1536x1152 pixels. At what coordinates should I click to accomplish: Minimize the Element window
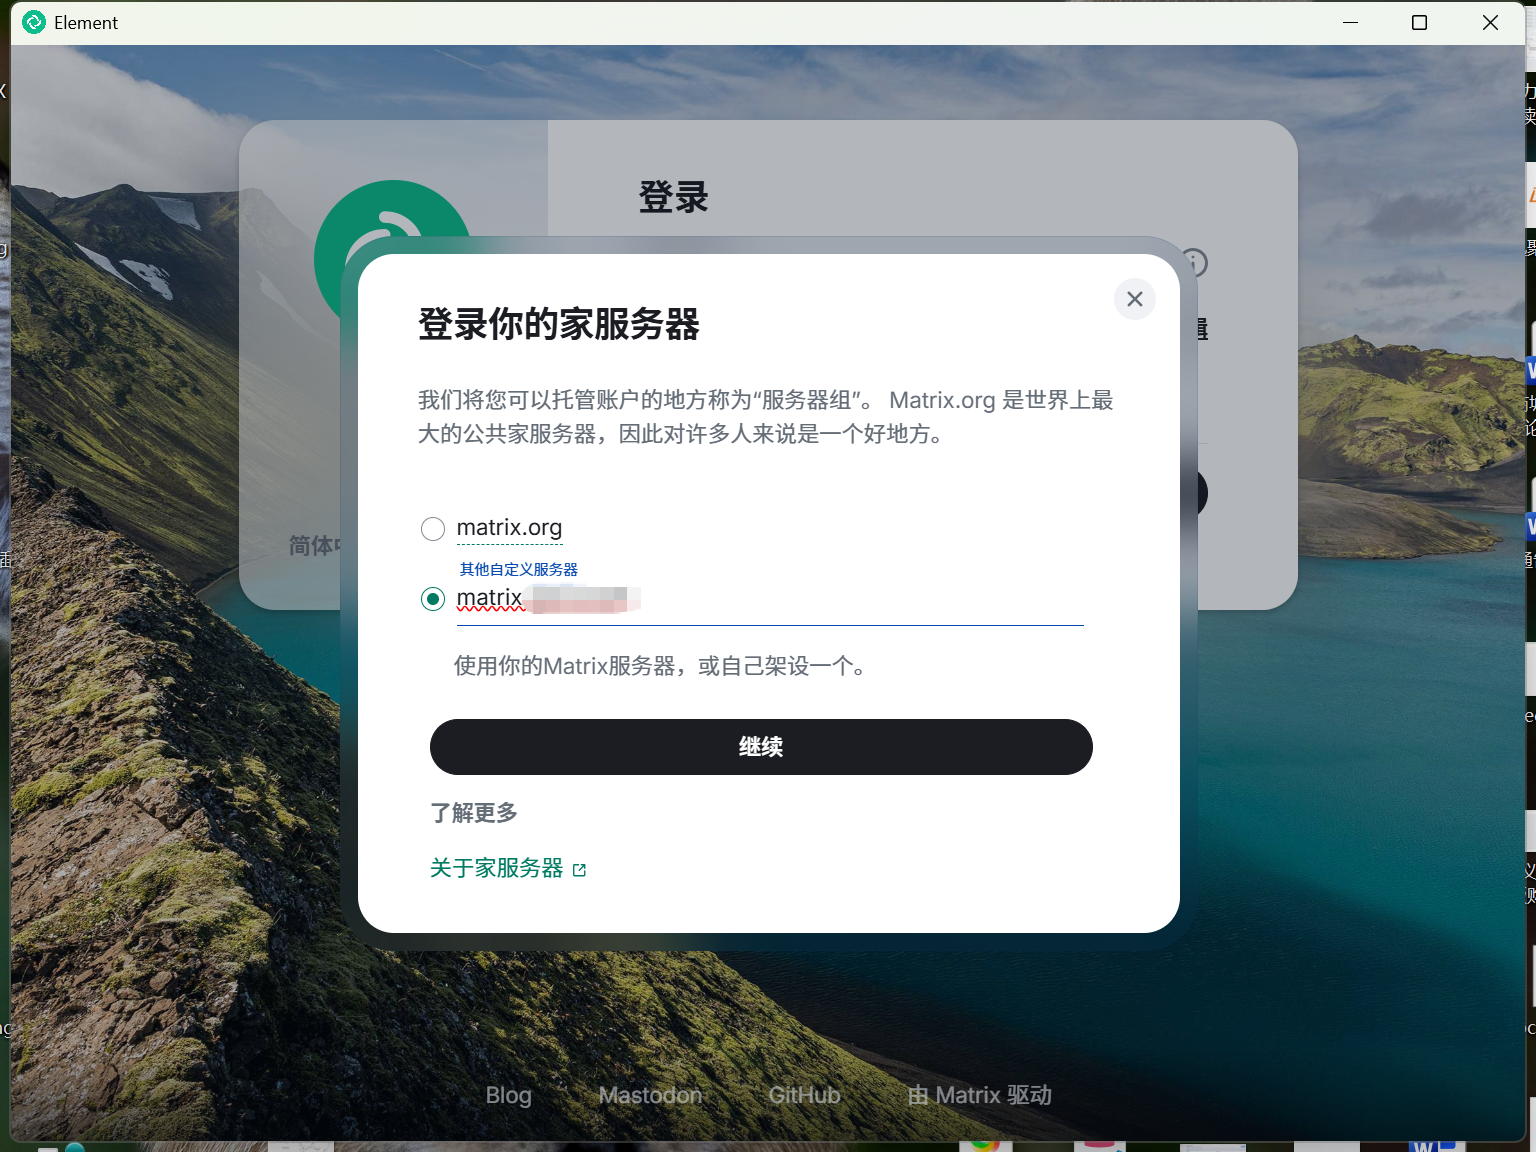[1350, 22]
